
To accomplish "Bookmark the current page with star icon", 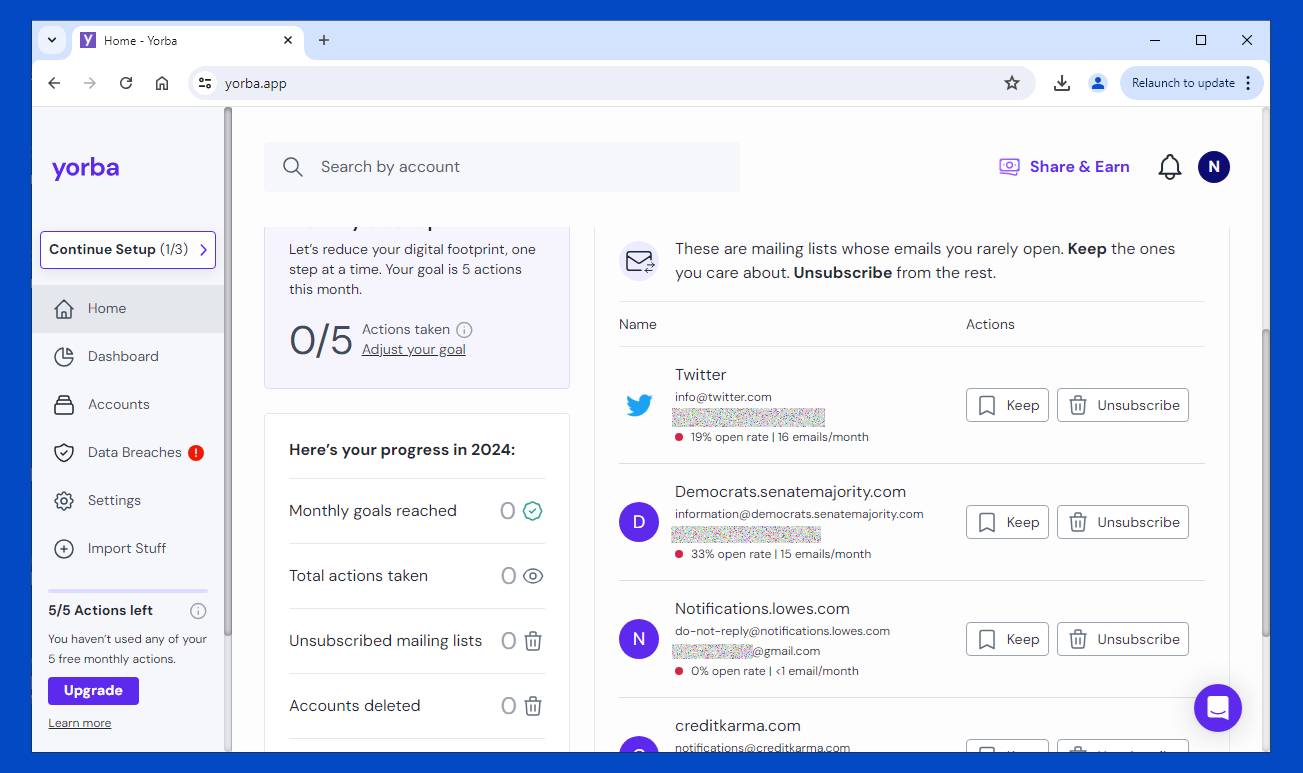I will coord(1011,83).
